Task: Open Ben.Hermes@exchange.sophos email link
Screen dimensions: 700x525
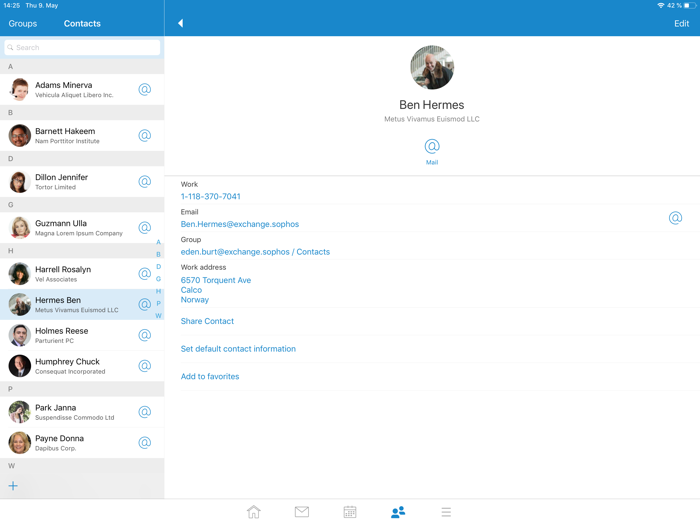Action: (x=240, y=224)
